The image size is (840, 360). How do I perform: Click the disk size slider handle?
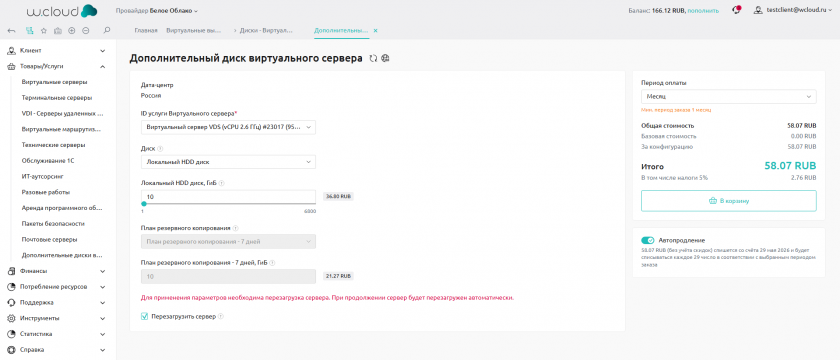click(144, 204)
